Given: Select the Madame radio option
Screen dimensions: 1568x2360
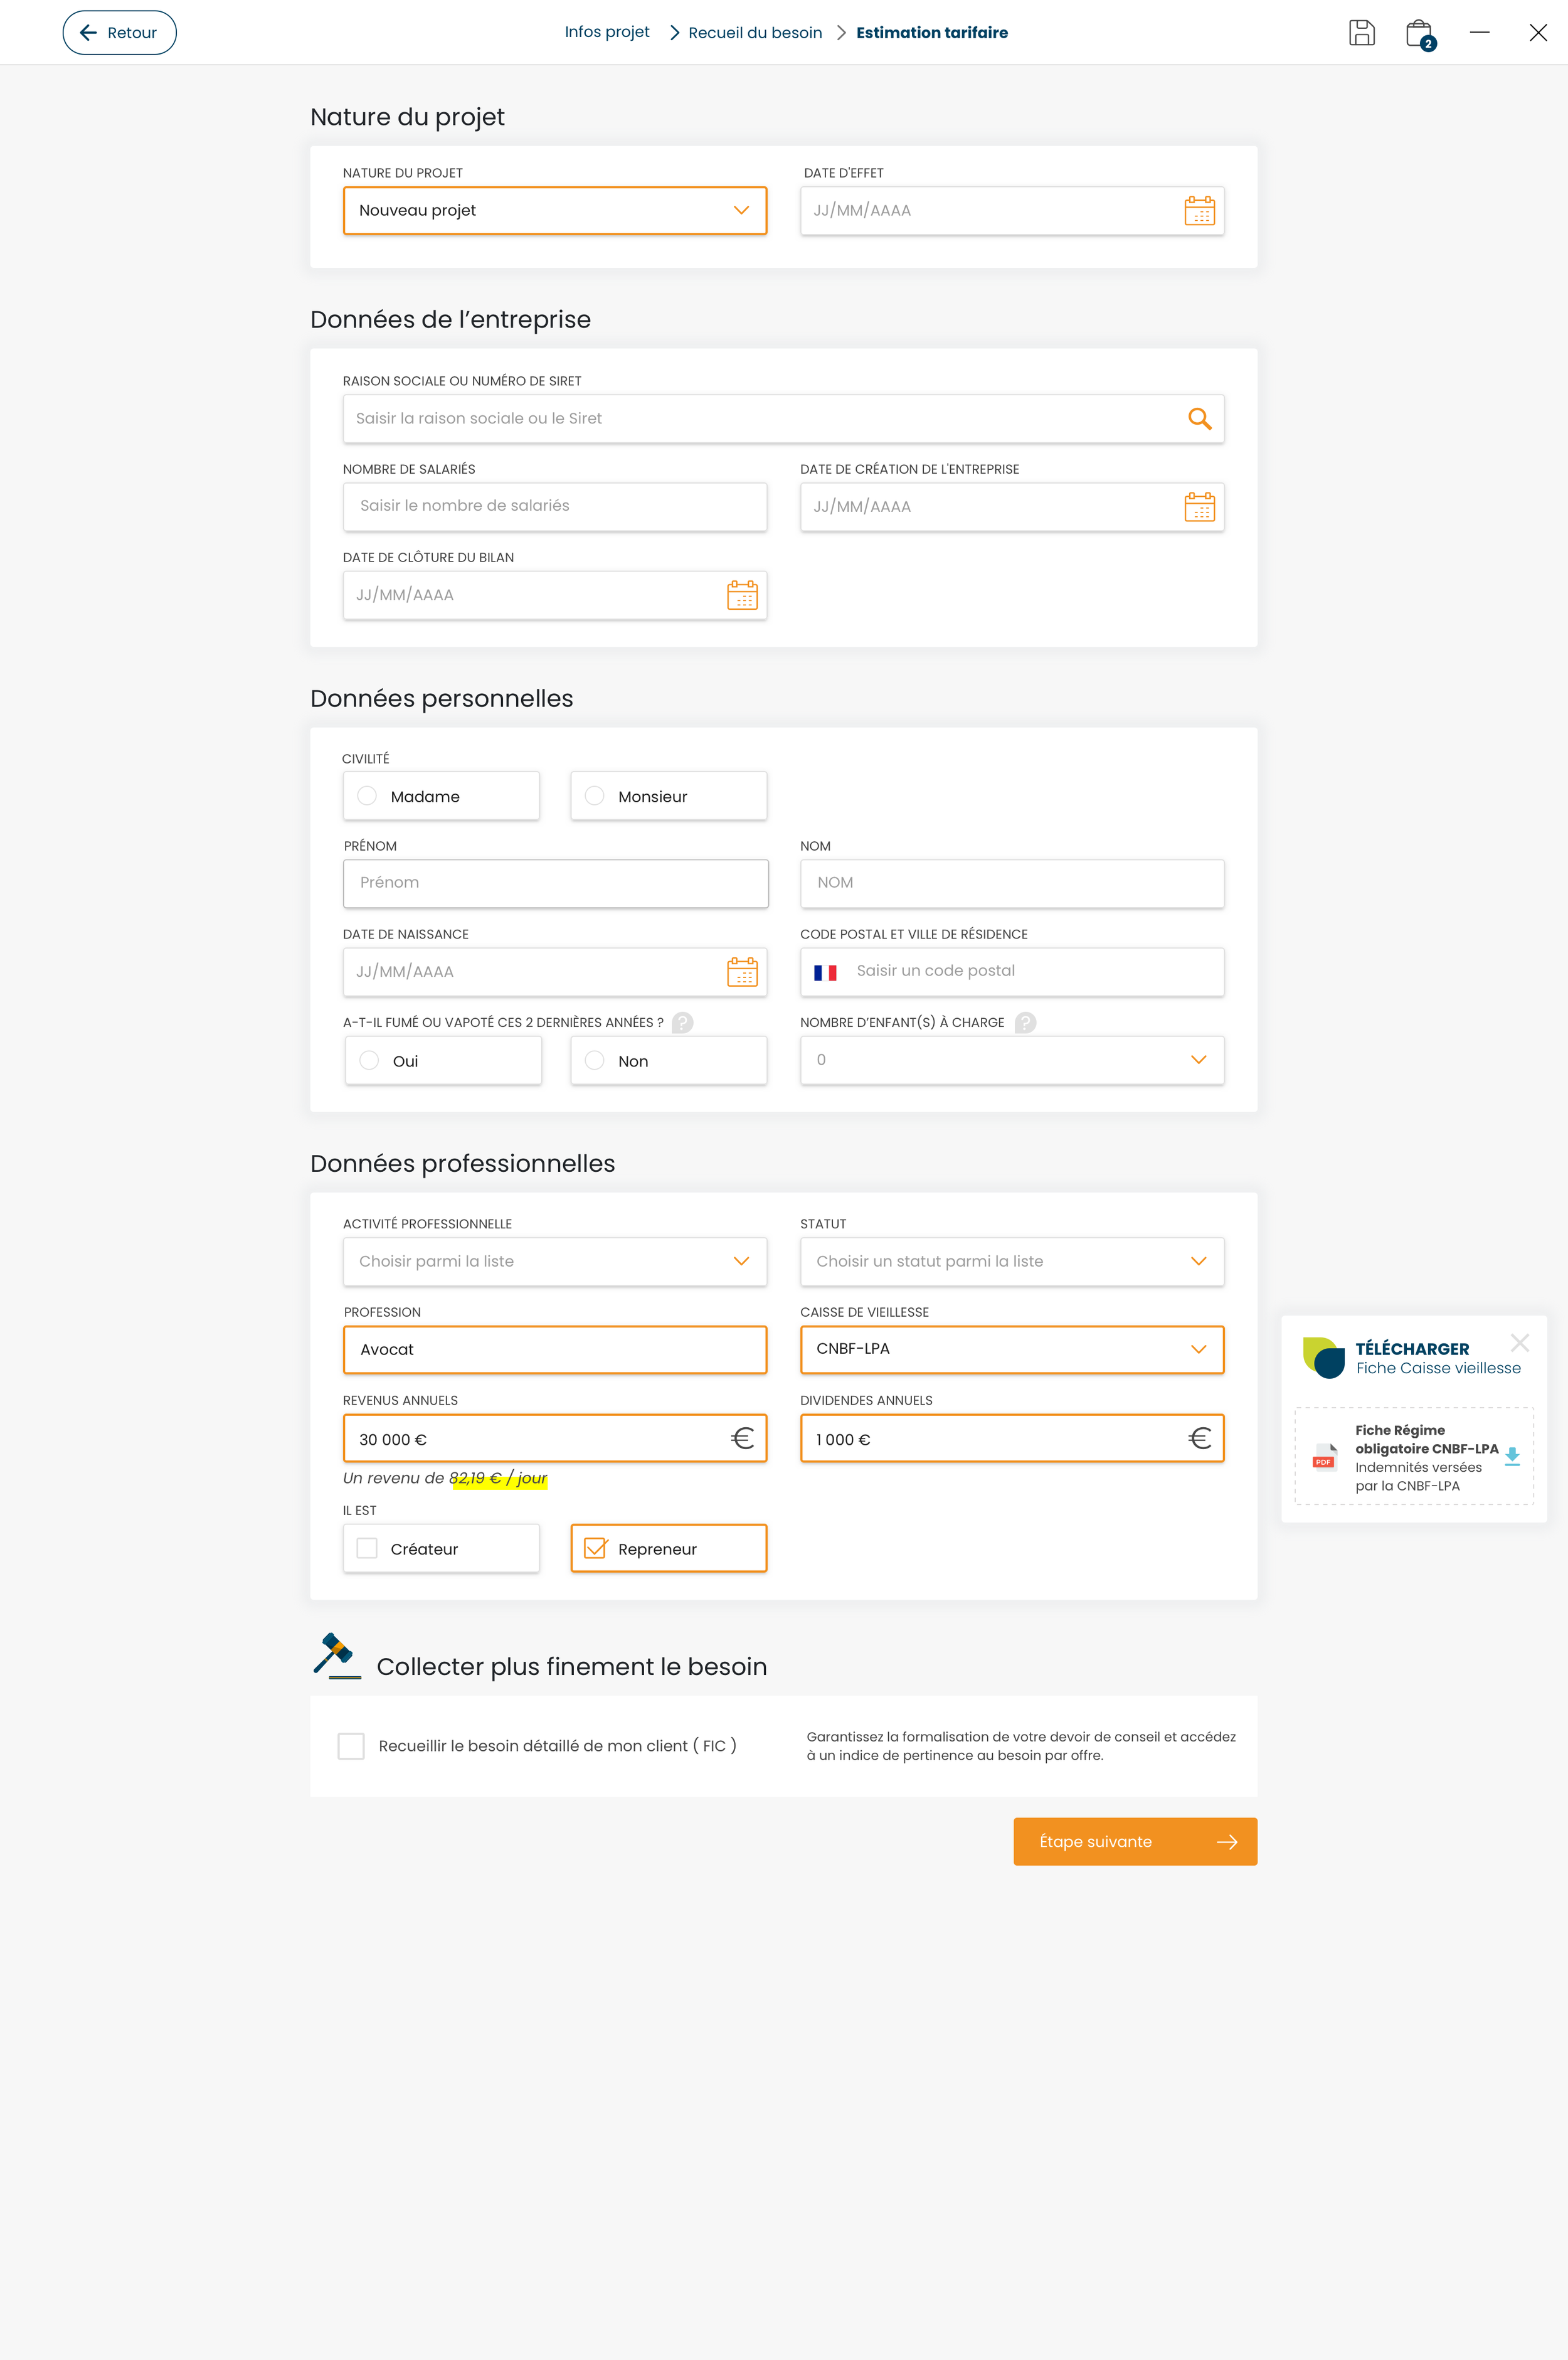Looking at the screenshot, I should tap(368, 796).
